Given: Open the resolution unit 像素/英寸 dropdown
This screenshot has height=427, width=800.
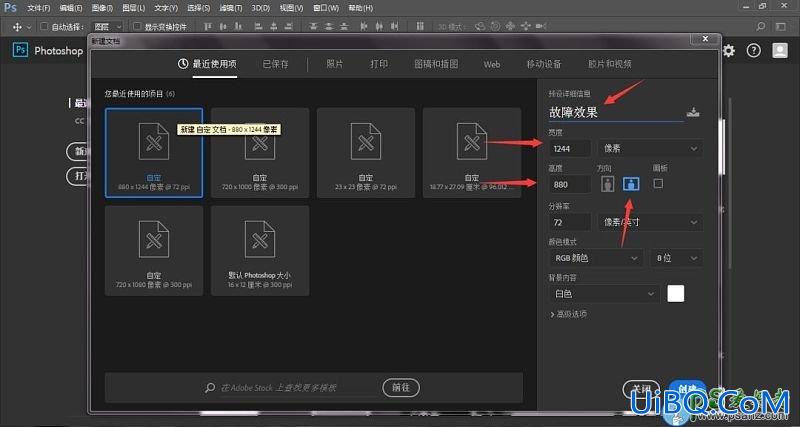Looking at the screenshot, I should coord(651,222).
